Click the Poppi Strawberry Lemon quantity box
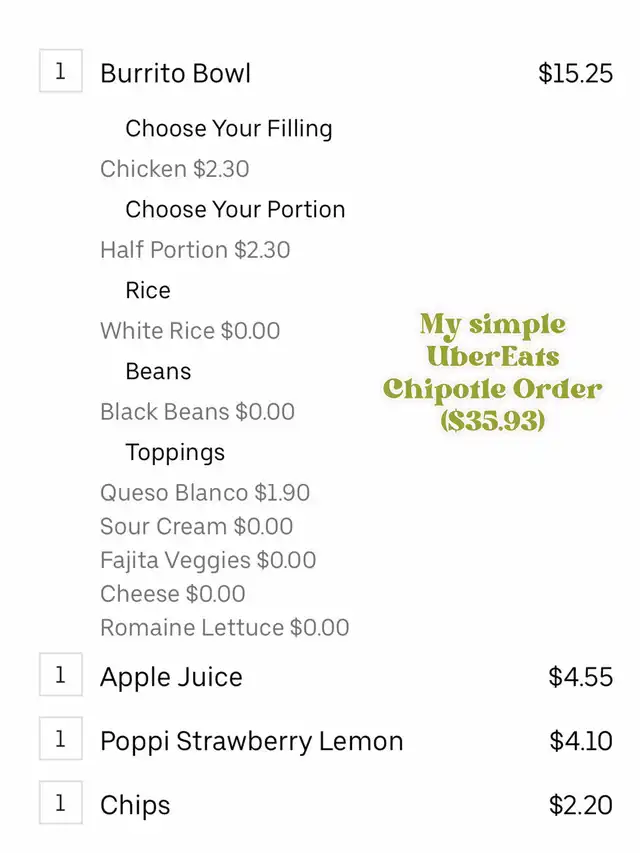The width and height of the screenshot is (640, 853). (x=60, y=739)
